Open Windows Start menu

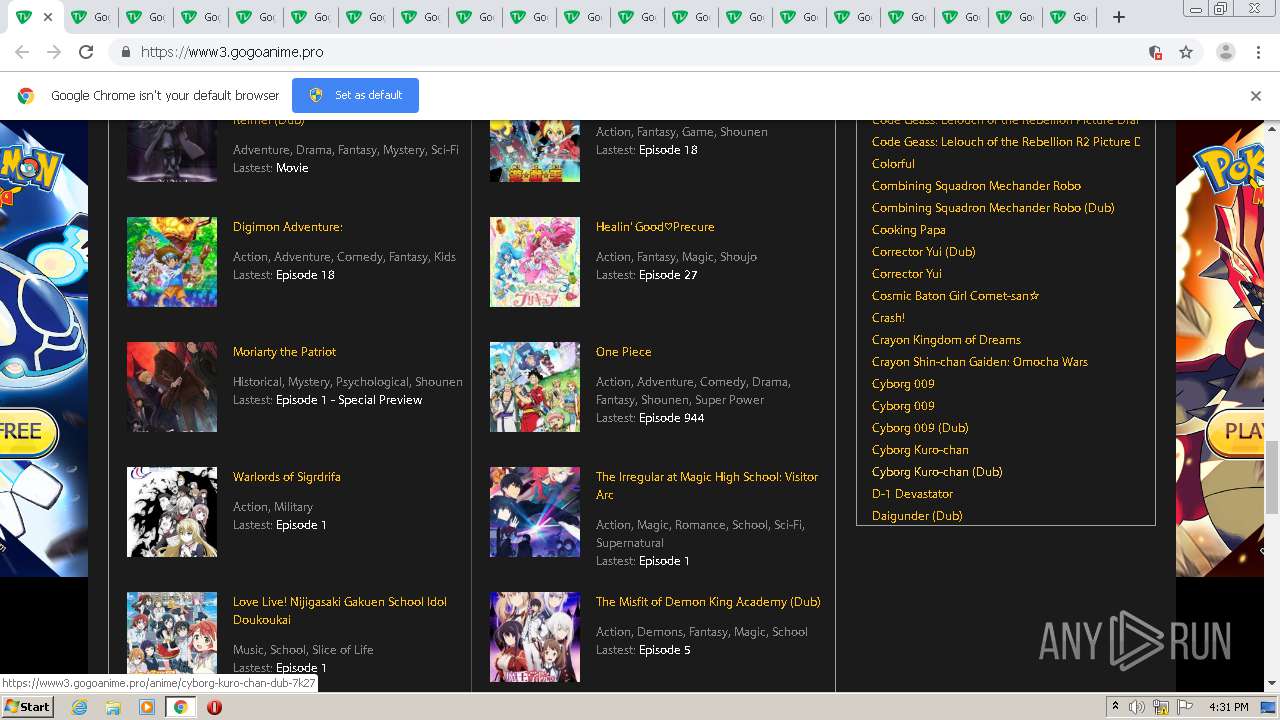pyautogui.click(x=28, y=707)
